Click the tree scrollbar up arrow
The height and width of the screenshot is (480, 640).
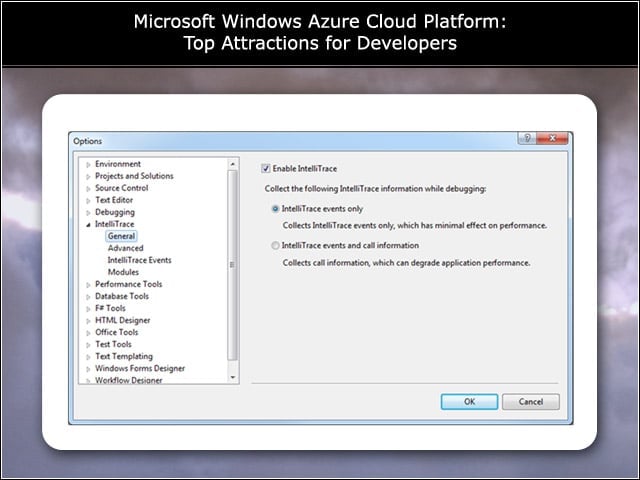(x=233, y=164)
